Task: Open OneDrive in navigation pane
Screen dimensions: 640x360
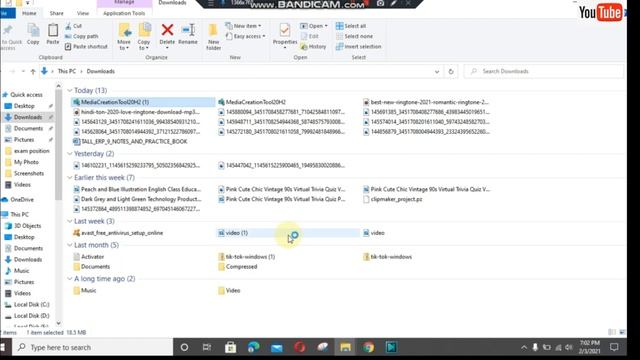Action: pos(18,200)
